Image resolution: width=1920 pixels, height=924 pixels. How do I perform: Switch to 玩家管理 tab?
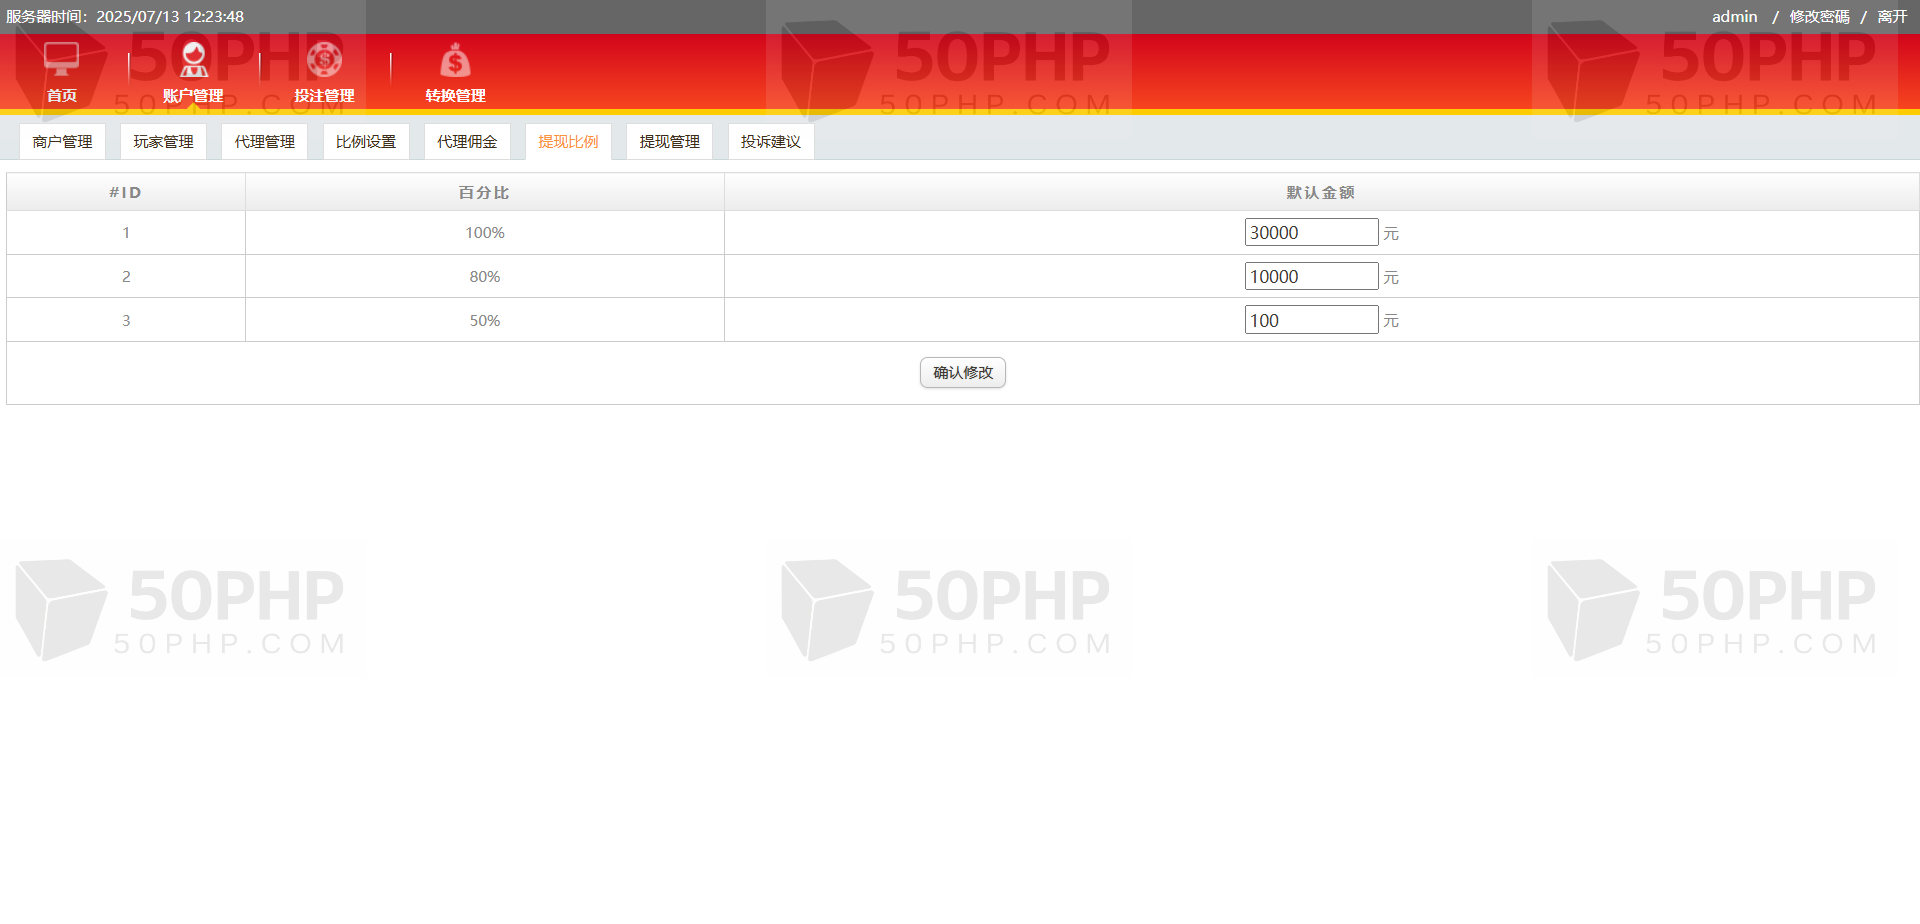pos(163,142)
